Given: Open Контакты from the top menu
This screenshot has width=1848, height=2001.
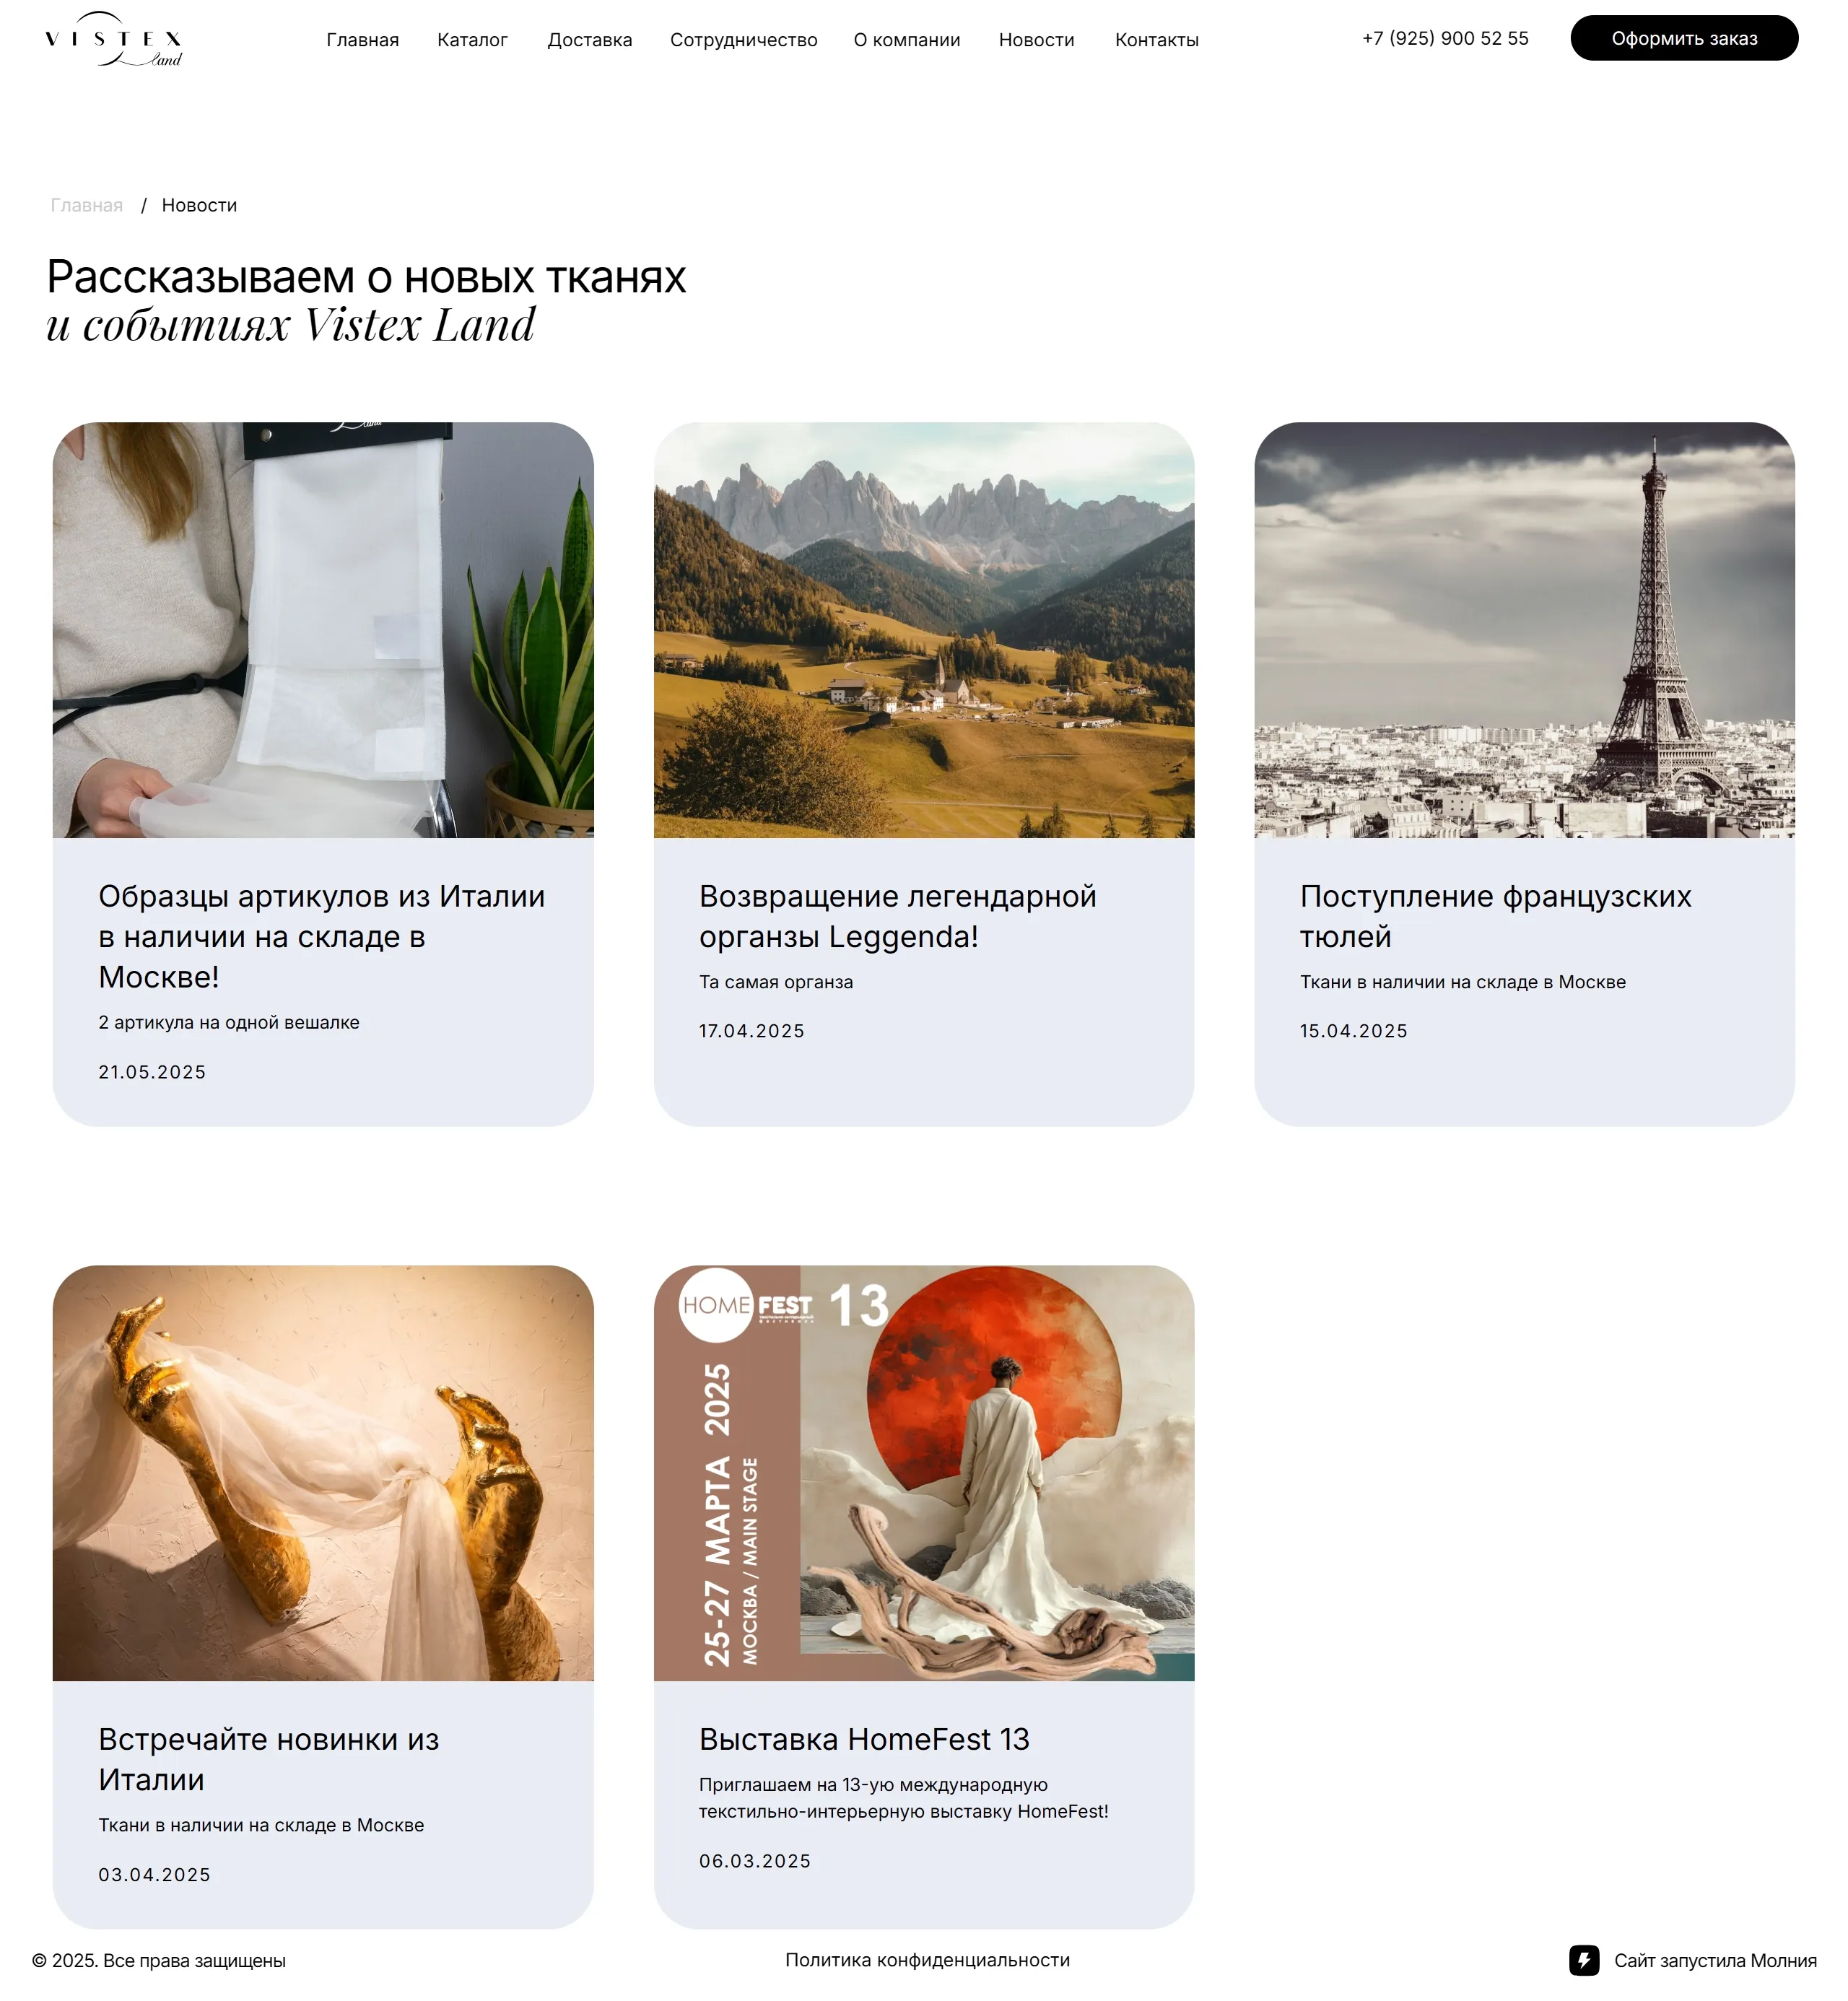Looking at the screenshot, I should pyautogui.click(x=1157, y=40).
